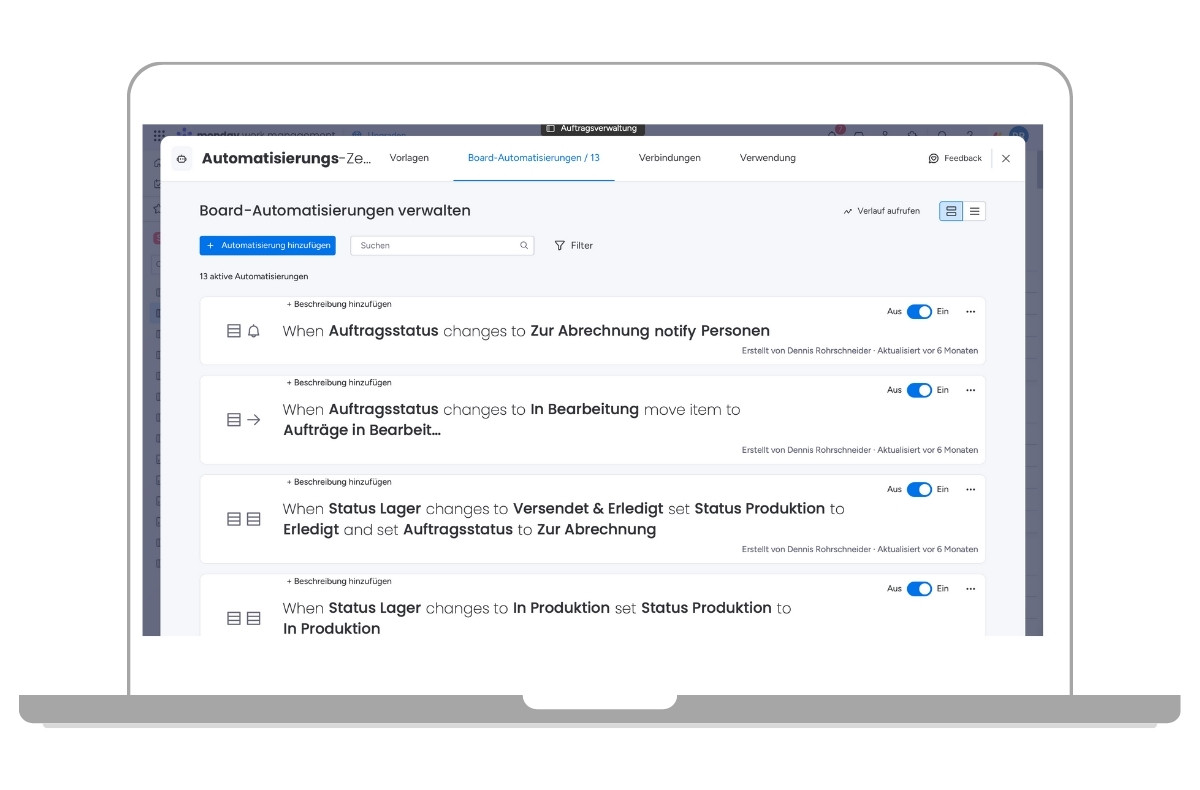
Task: Open three-dot menu of first automation
Action: coord(970,312)
